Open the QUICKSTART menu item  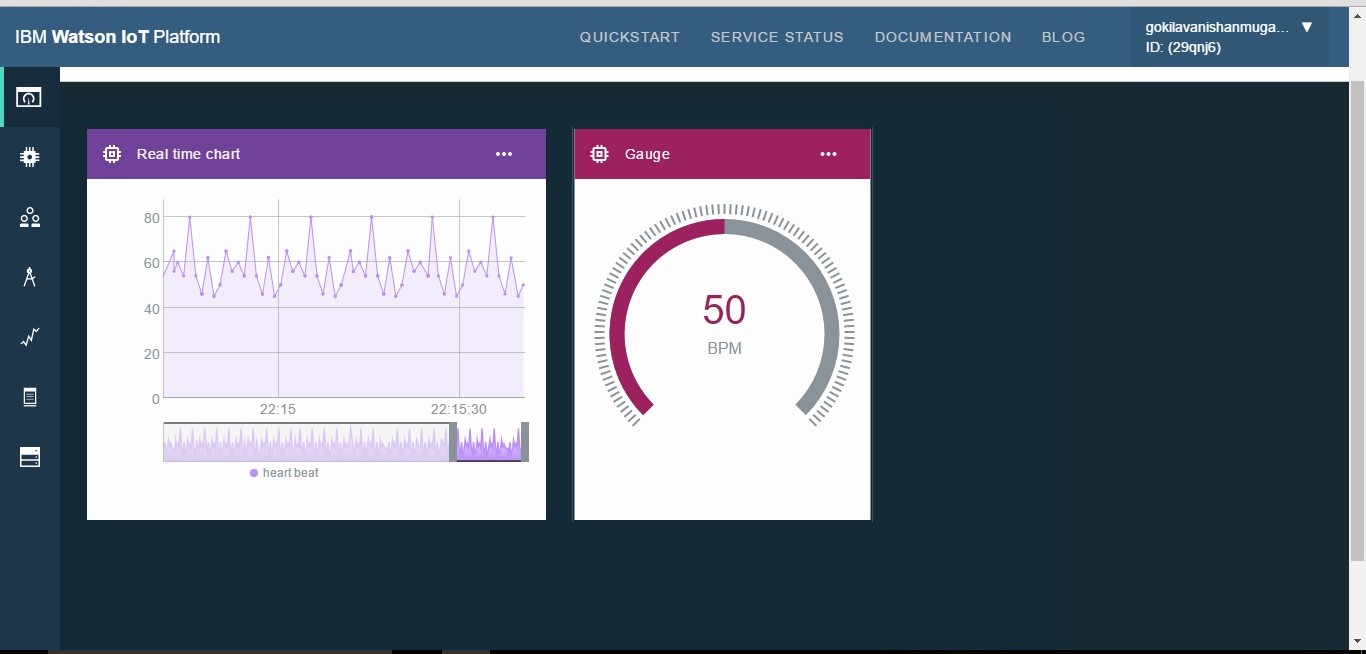click(x=629, y=37)
